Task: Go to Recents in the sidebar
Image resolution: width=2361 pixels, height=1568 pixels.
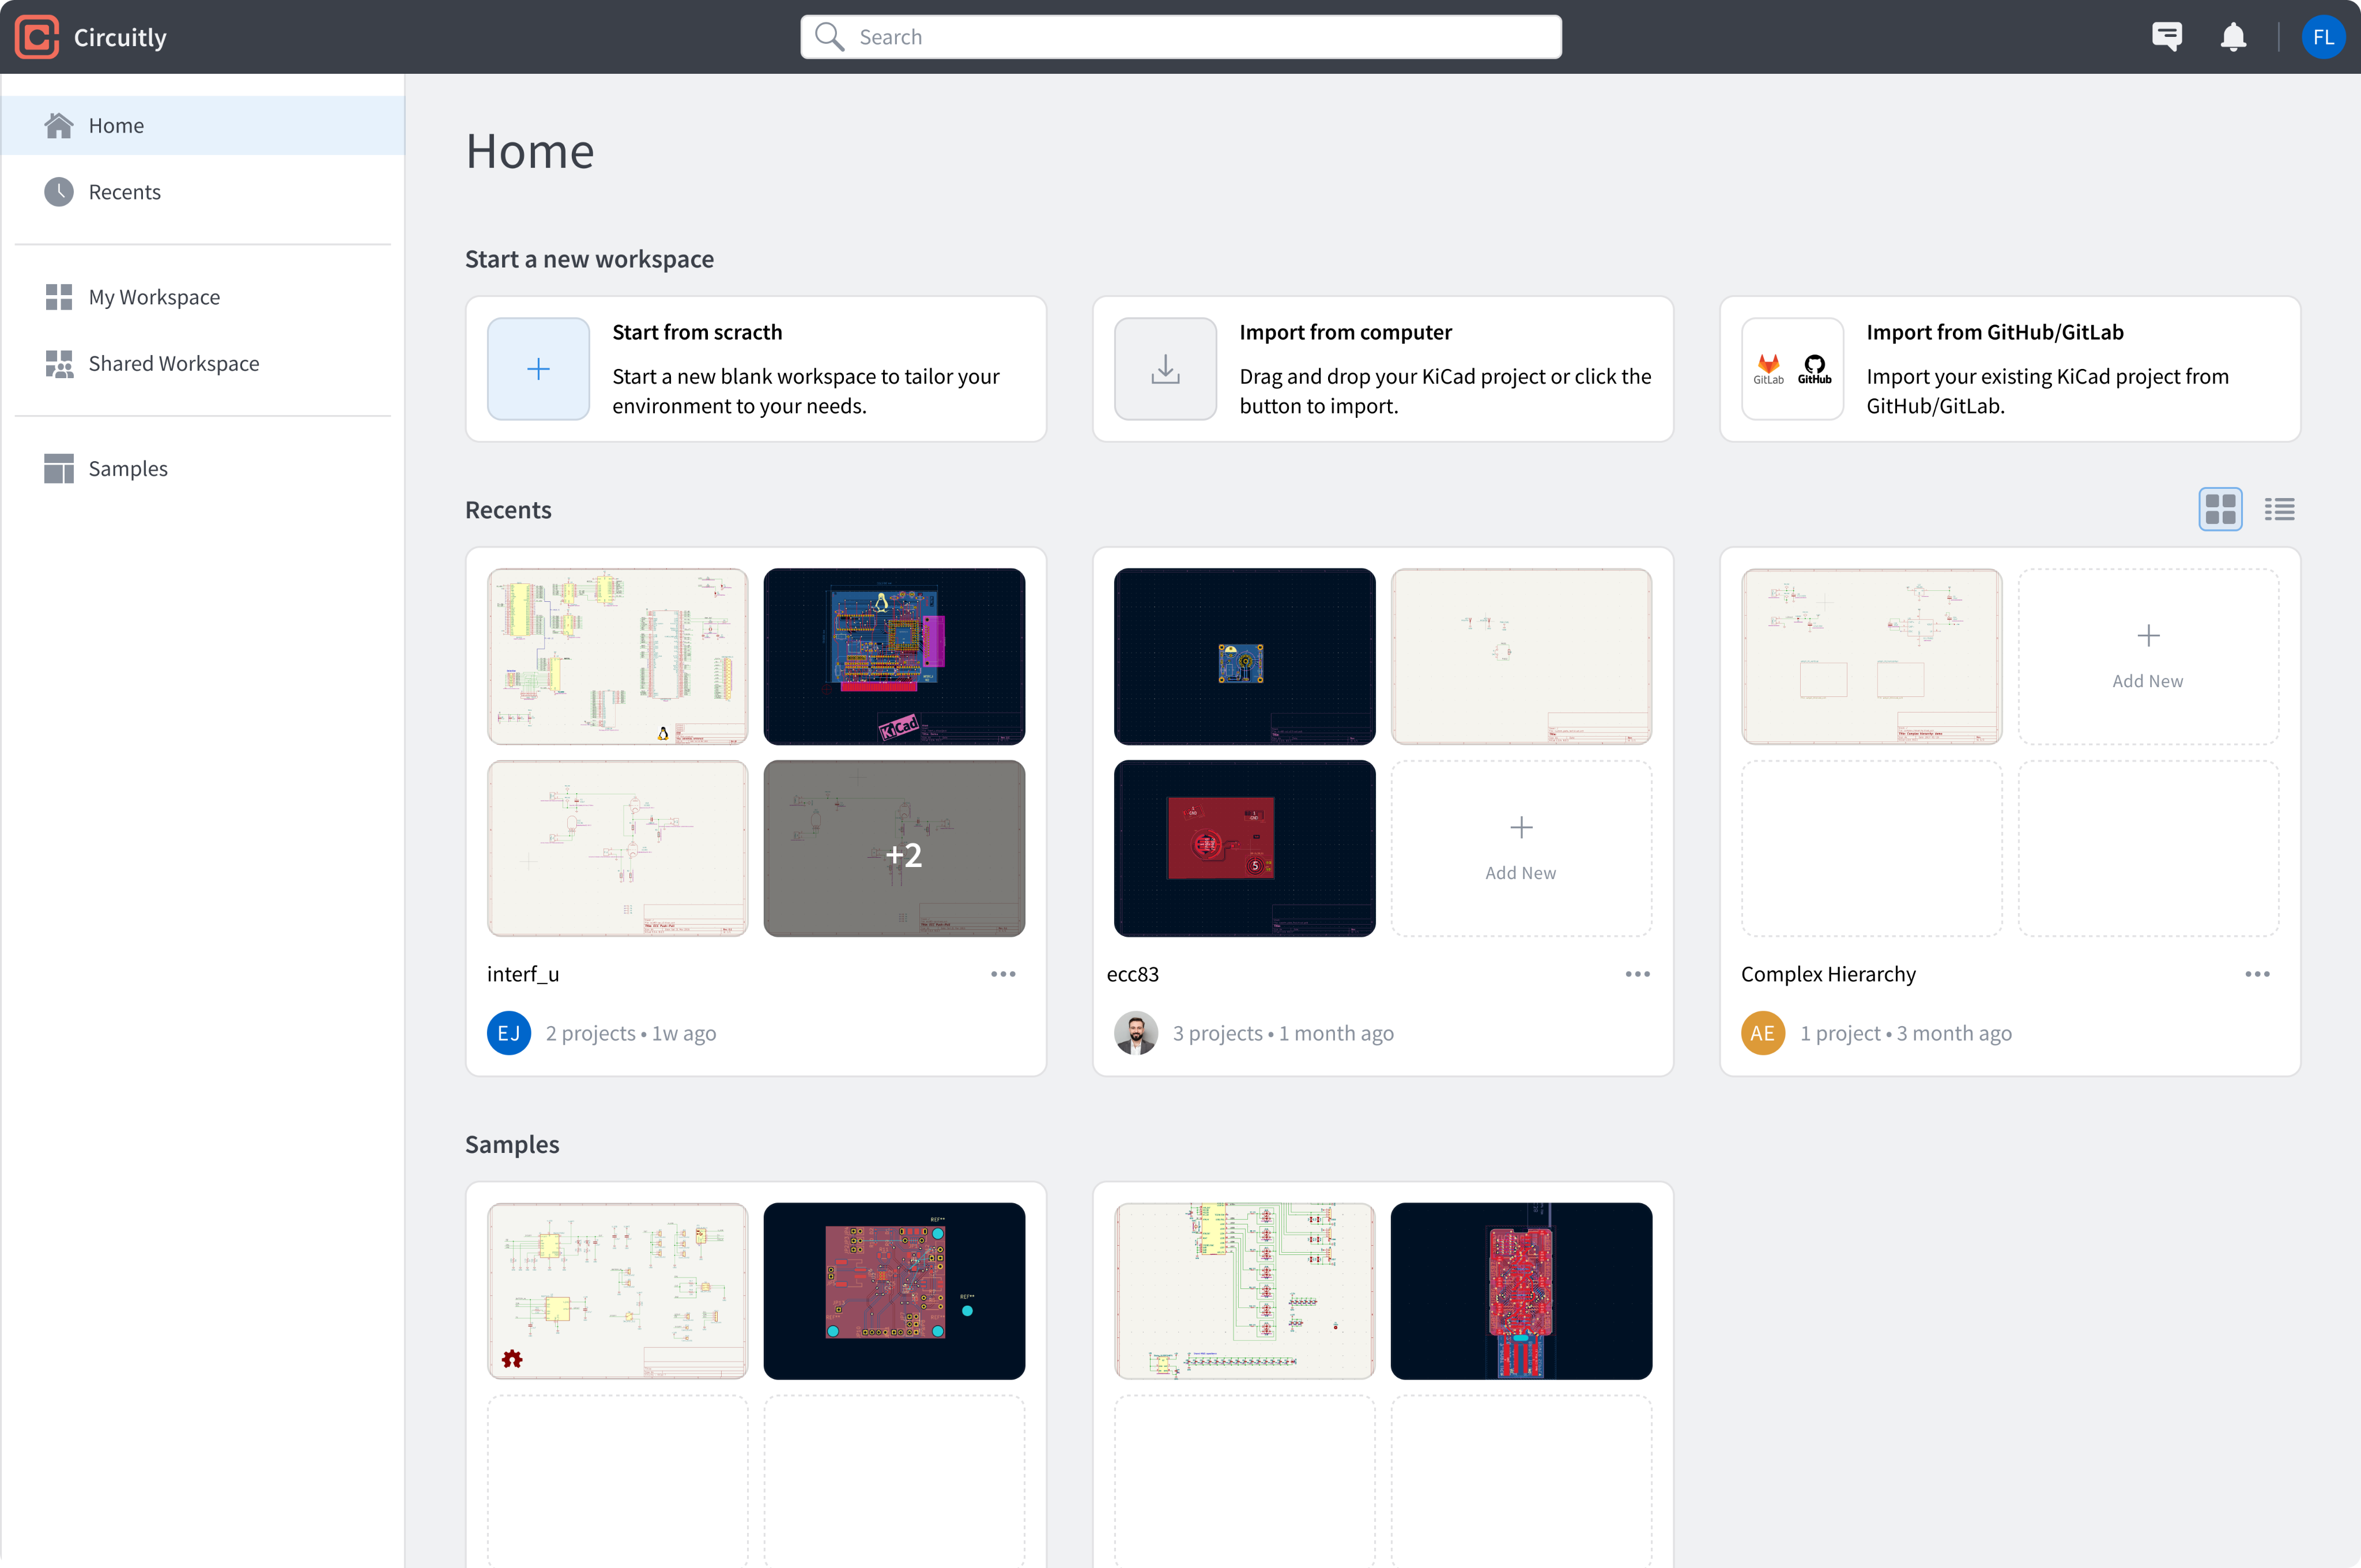Action: (x=124, y=192)
